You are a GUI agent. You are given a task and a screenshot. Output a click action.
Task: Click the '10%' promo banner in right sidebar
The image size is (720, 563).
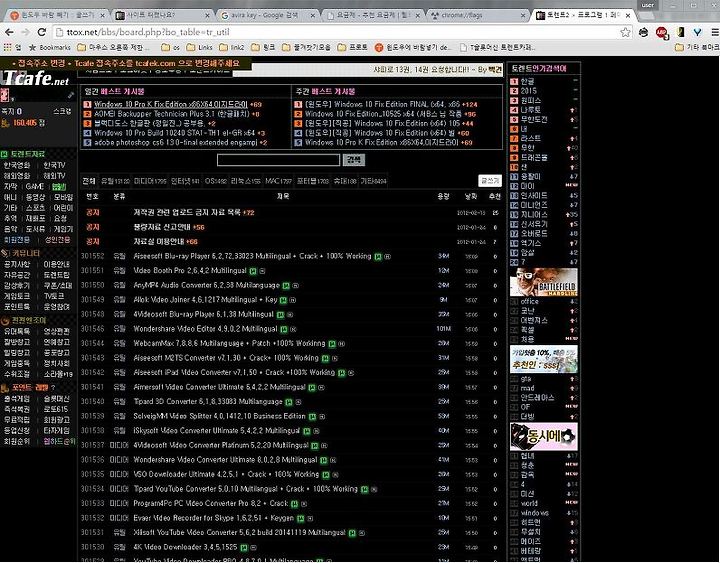pyautogui.click(x=544, y=360)
